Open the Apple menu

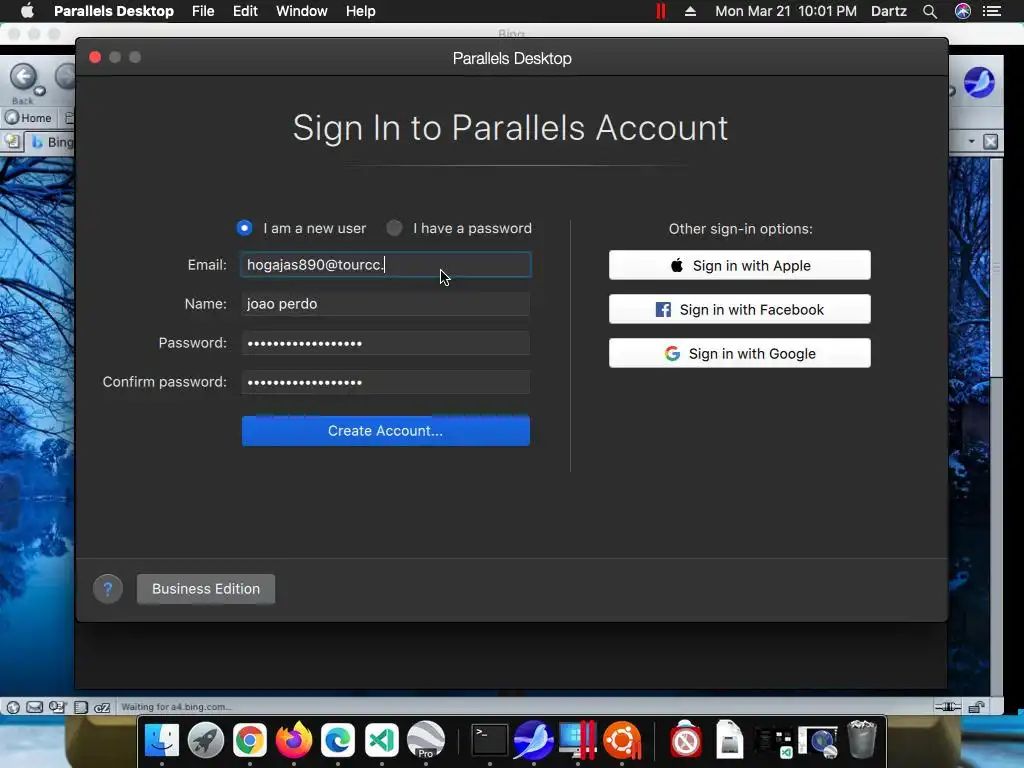(x=27, y=11)
